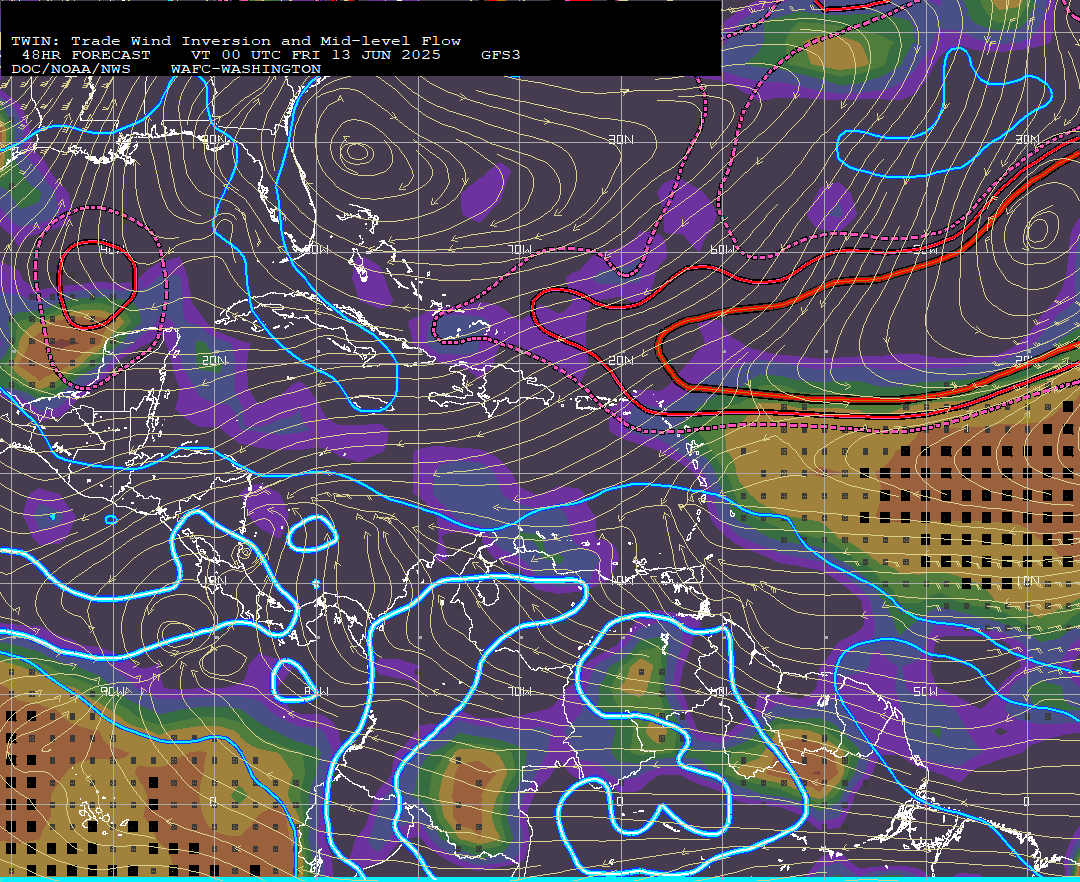The width and height of the screenshot is (1080, 882).
Task: Click the '30N' label over the central Atlantic
Action: click(x=621, y=139)
